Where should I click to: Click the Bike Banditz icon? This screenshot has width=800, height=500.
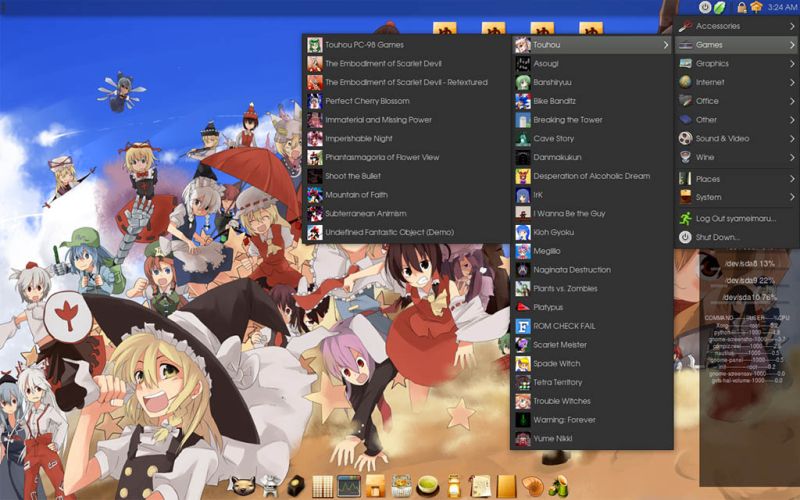coord(523,101)
